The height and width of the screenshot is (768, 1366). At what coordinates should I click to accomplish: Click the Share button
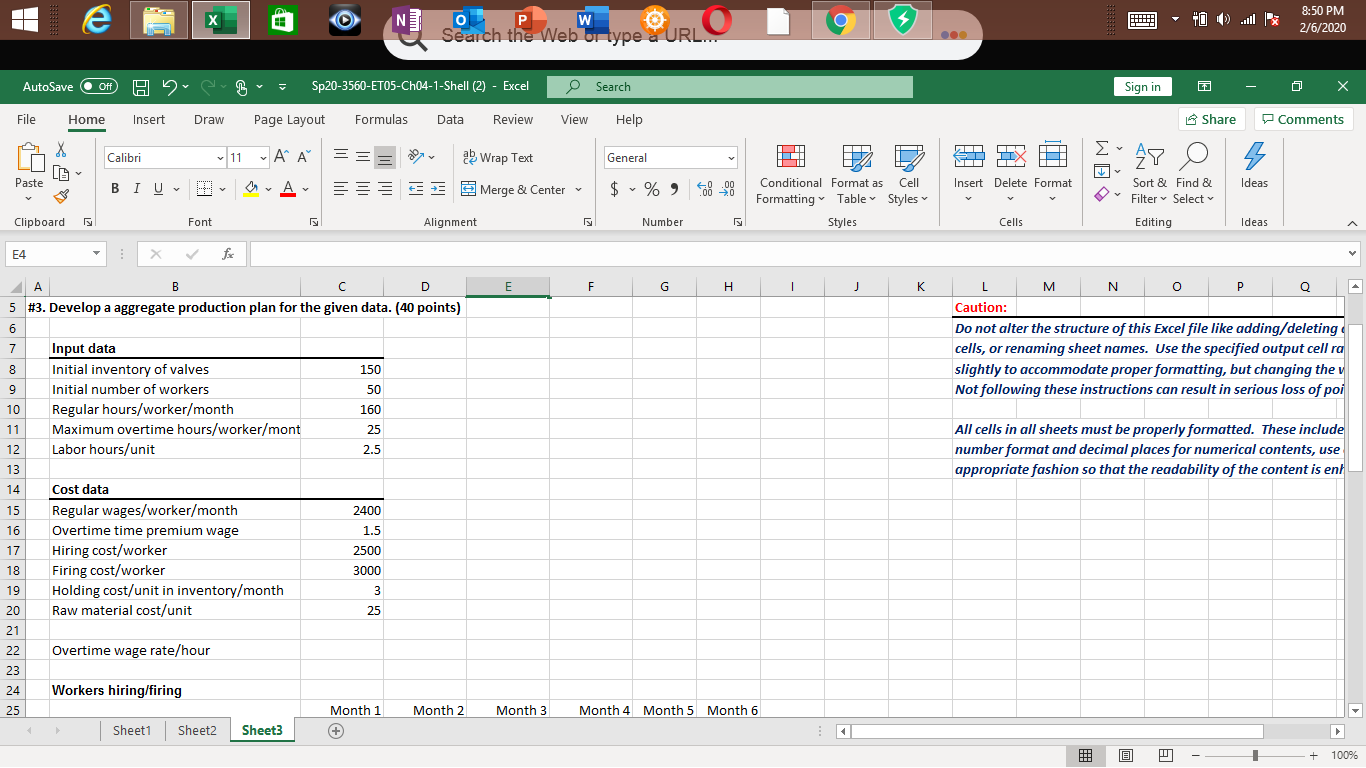[1211, 119]
